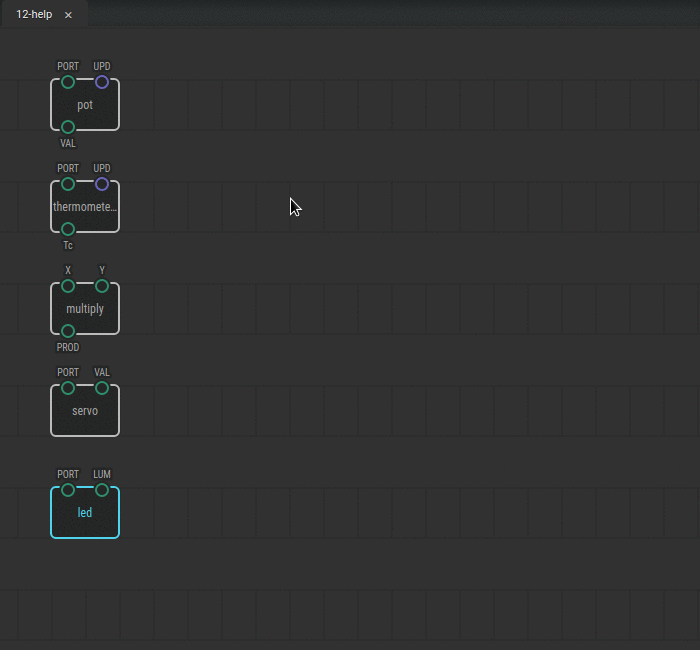Click the VAL input pin on servo
The height and width of the screenshot is (650, 700).
(x=102, y=388)
